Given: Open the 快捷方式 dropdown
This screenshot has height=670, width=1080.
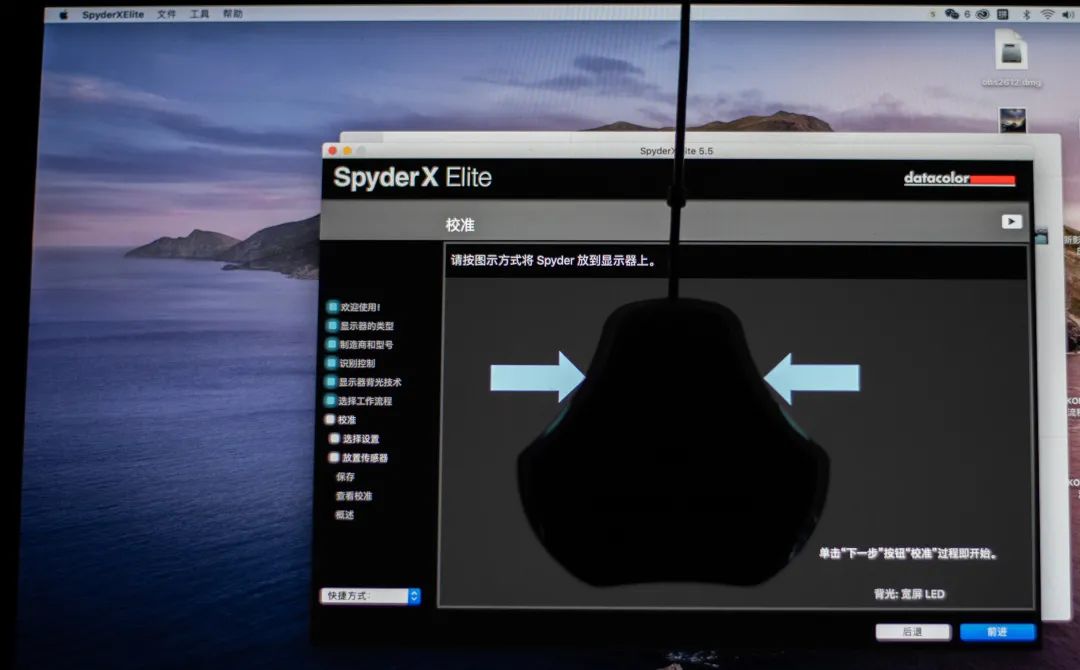Looking at the screenshot, I should point(370,596).
